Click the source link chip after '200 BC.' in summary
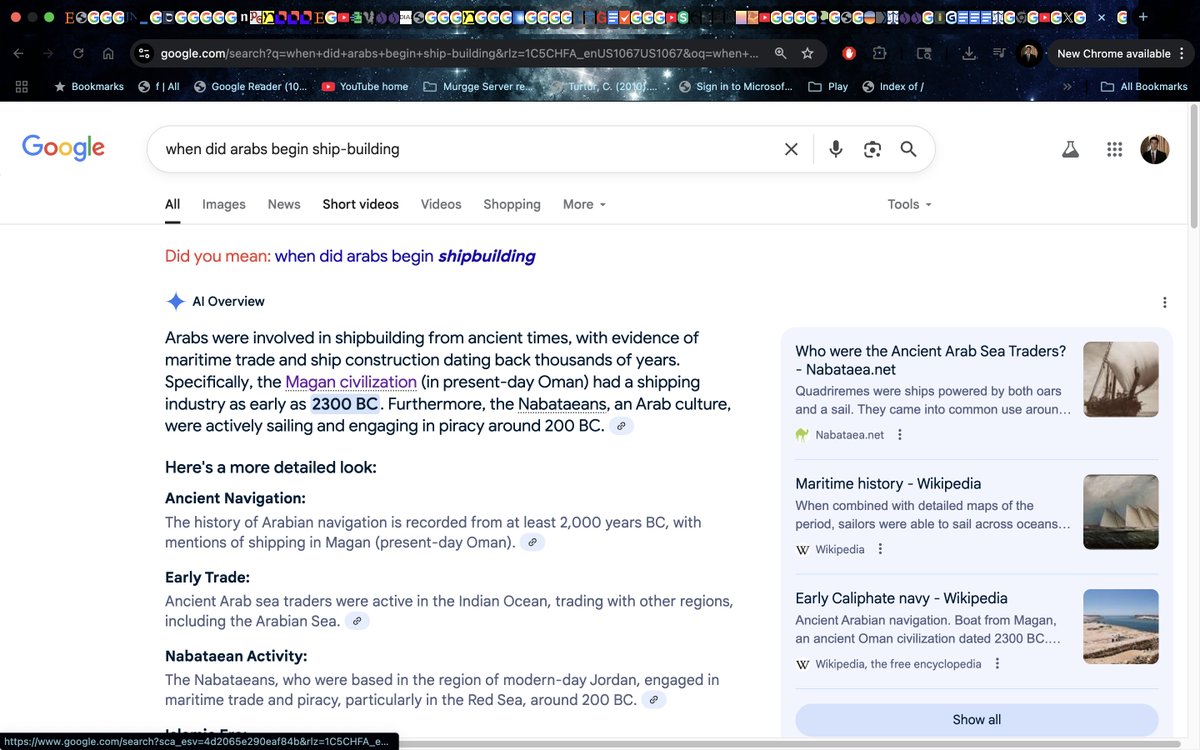The image size is (1200, 750). coord(621,427)
